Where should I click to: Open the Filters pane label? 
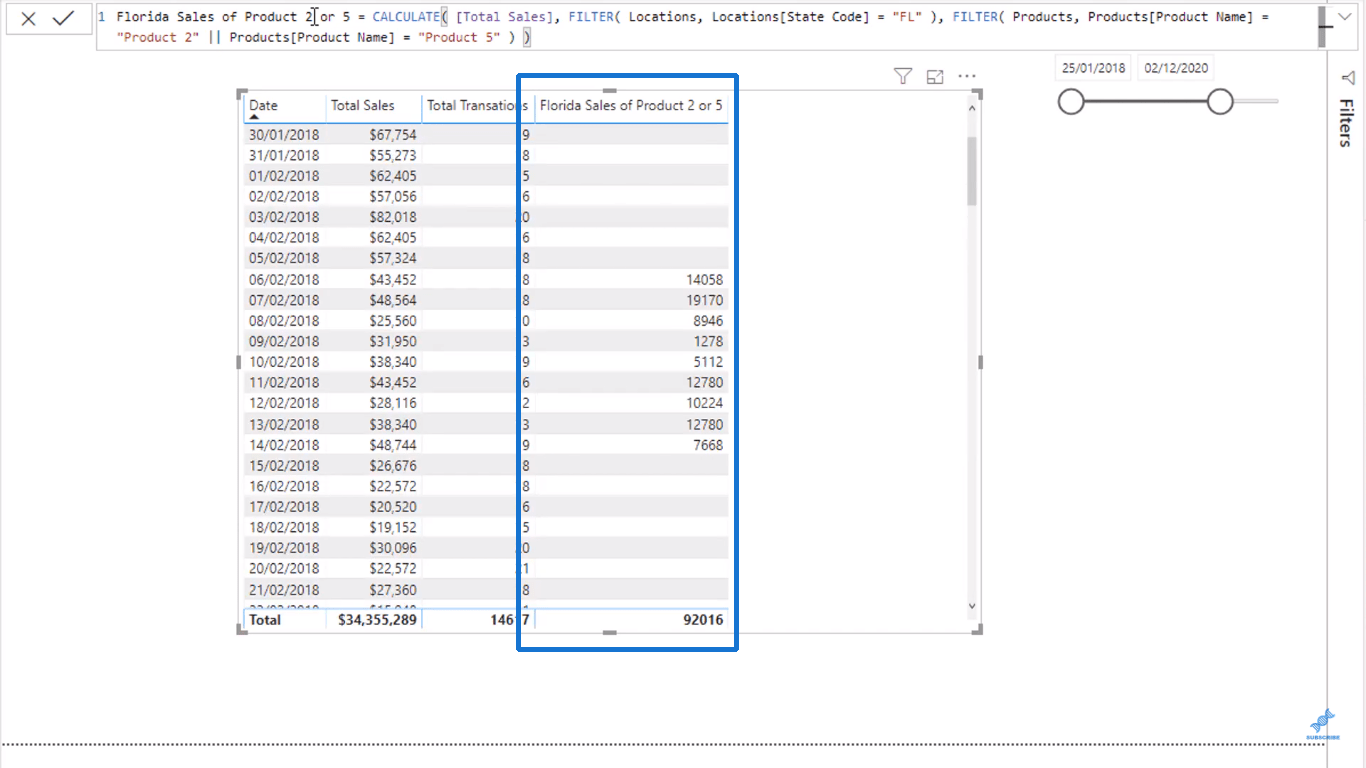[x=1345, y=123]
